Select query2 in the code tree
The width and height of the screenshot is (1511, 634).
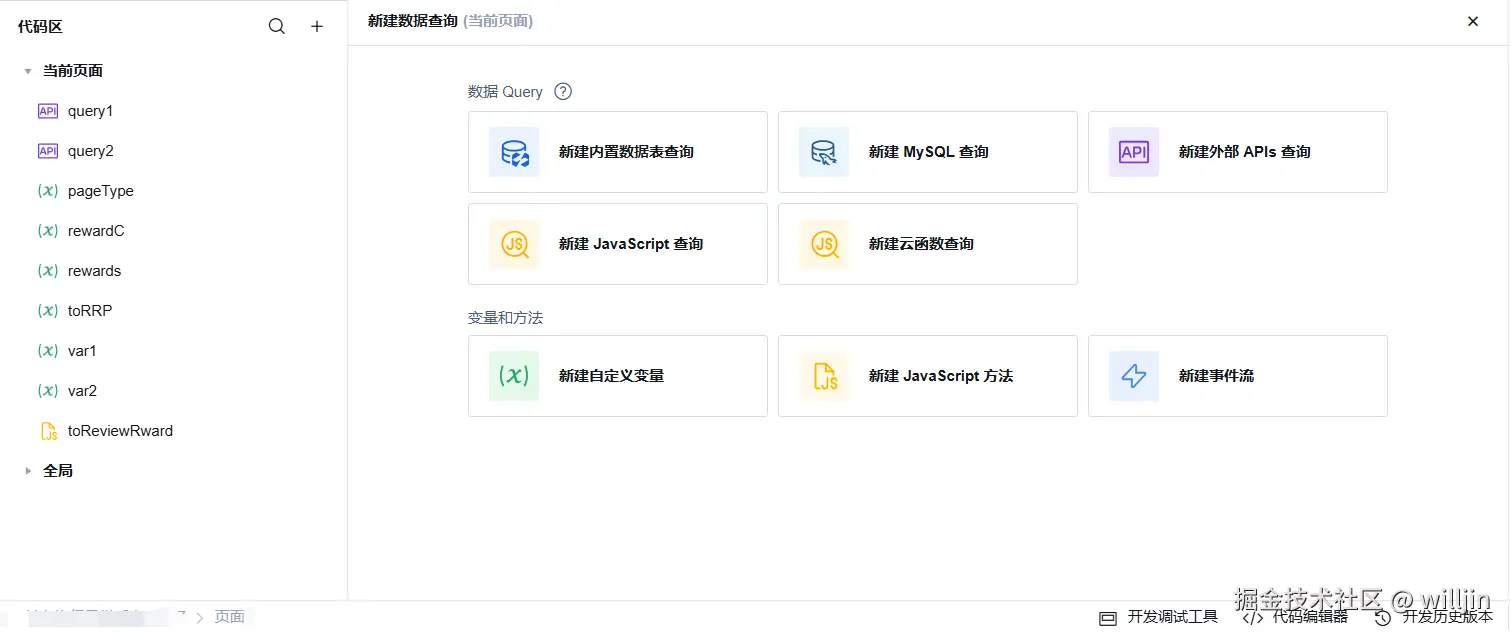[x=90, y=151]
